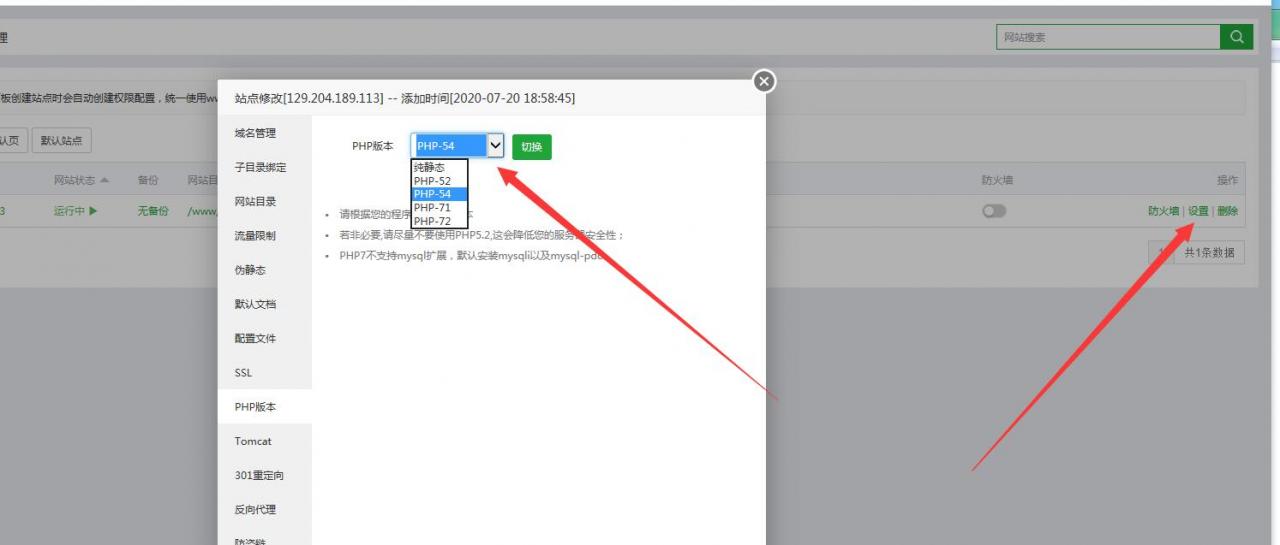Toggle the site firewall switch
This screenshot has height=545, width=1280.
(994, 211)
